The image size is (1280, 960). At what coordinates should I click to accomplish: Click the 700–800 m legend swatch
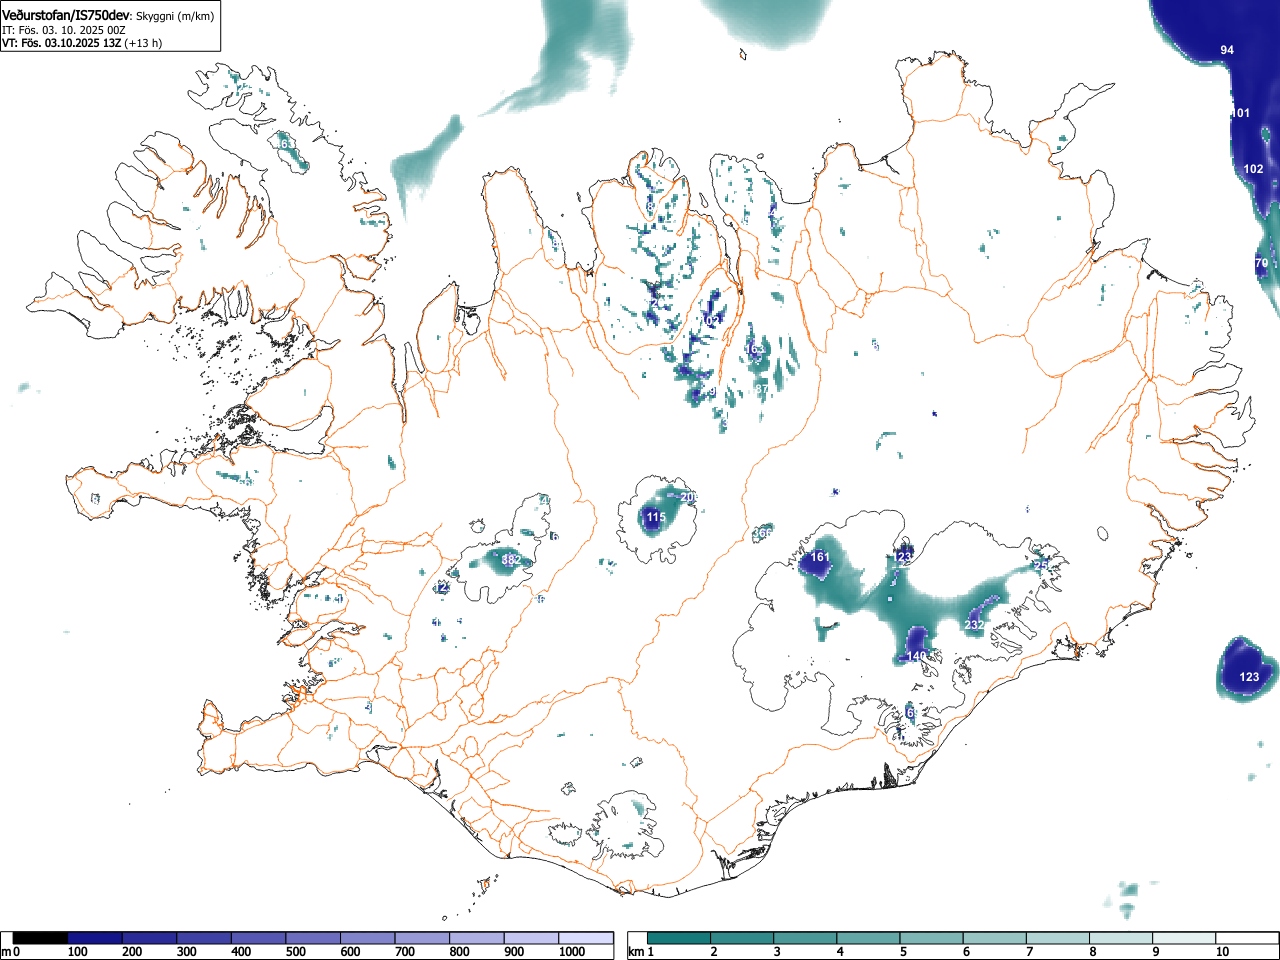(422, 939)
